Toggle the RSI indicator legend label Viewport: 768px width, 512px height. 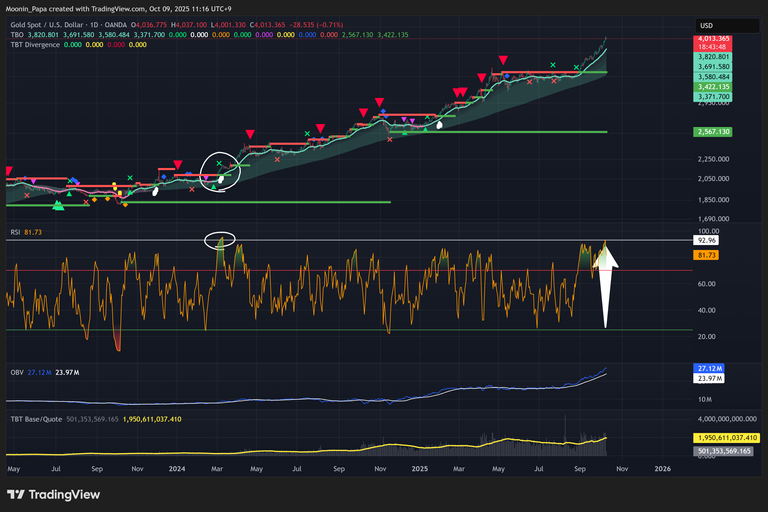tap(15, 232)
